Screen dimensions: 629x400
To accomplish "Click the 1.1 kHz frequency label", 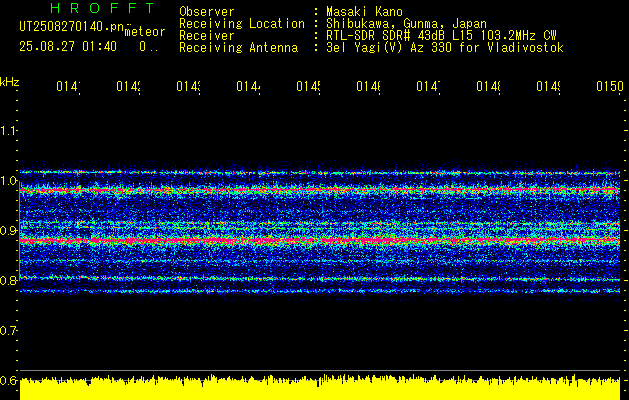I will pos(8,131).
